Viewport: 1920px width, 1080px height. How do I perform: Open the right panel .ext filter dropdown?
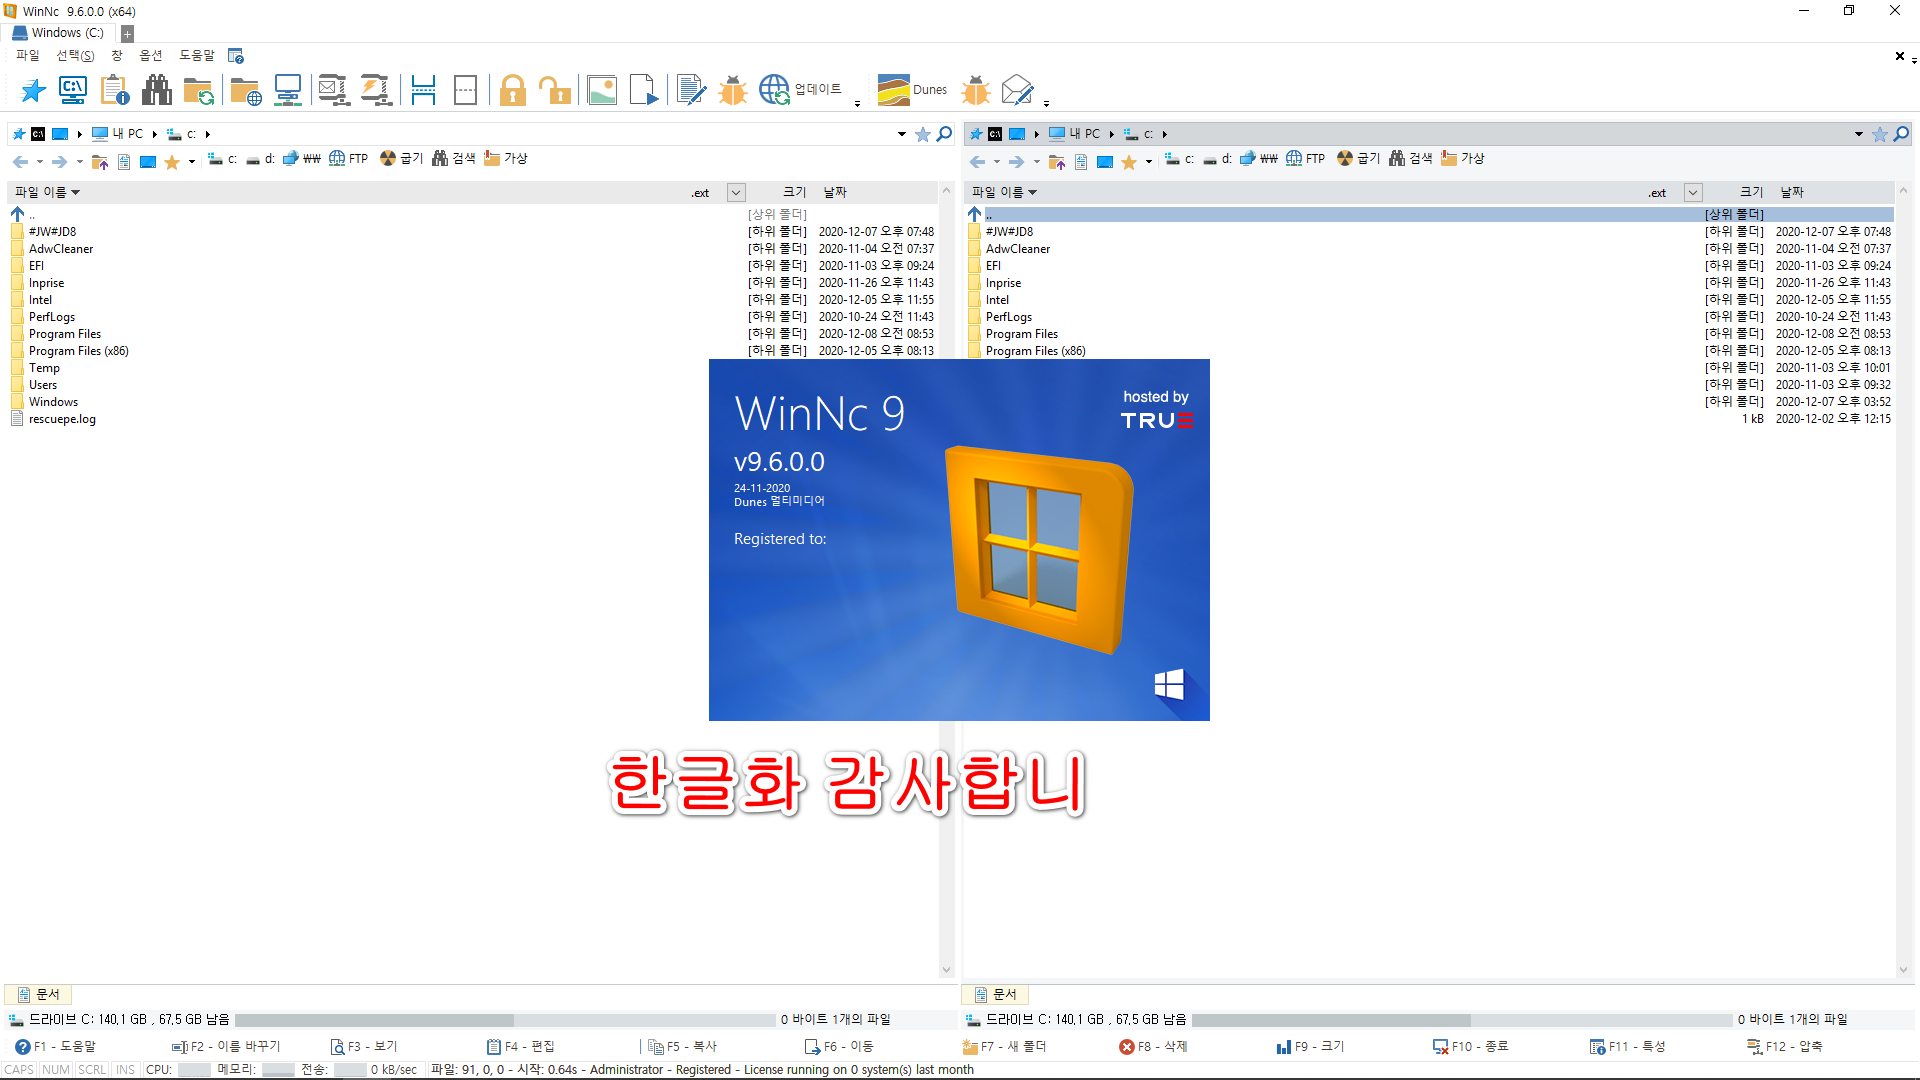1693,193
